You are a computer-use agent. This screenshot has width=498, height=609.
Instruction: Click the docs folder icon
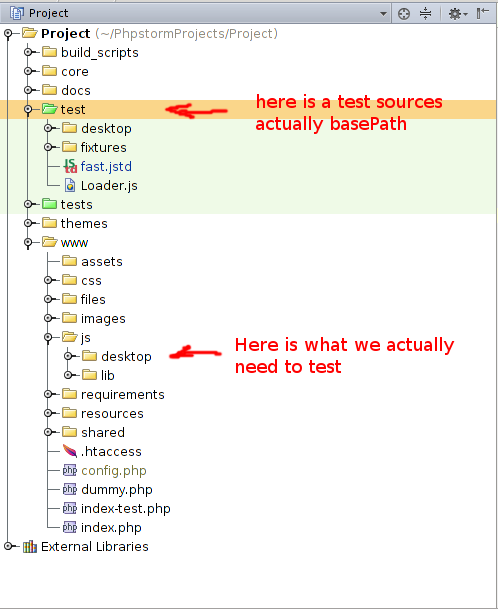click(x=49, y=90)
